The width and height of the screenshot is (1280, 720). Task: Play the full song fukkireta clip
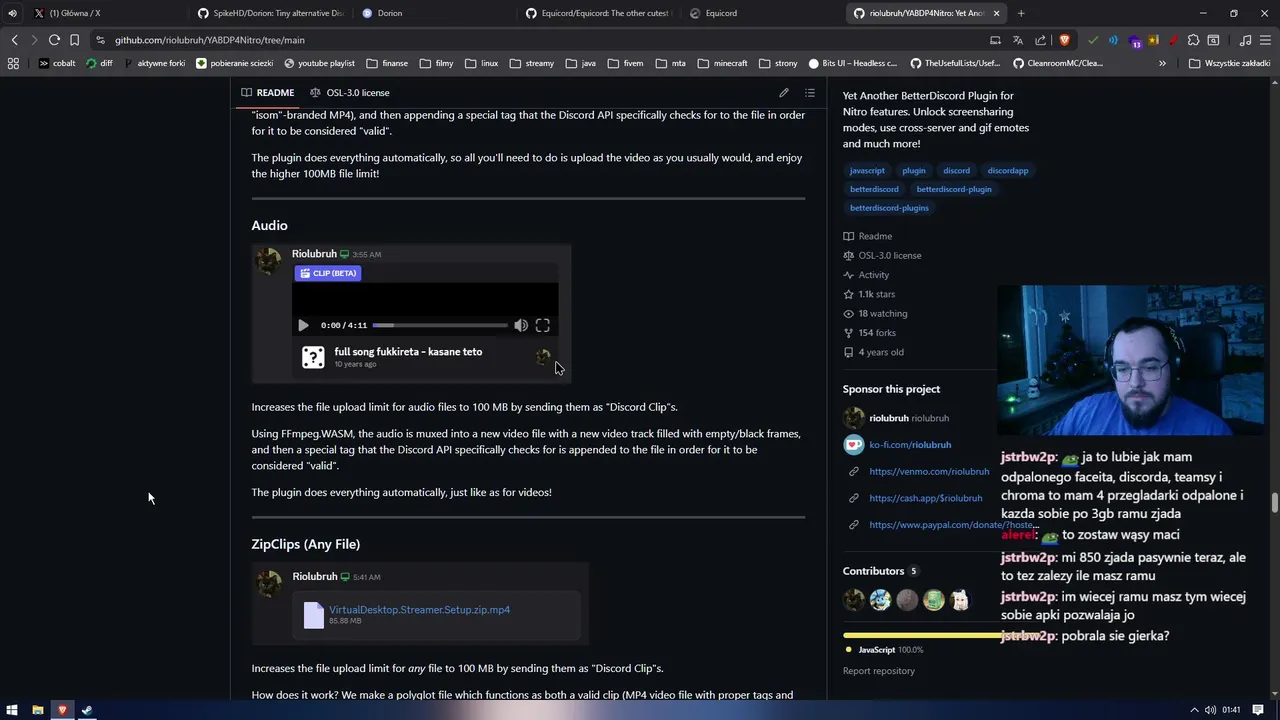pos(303,325)
